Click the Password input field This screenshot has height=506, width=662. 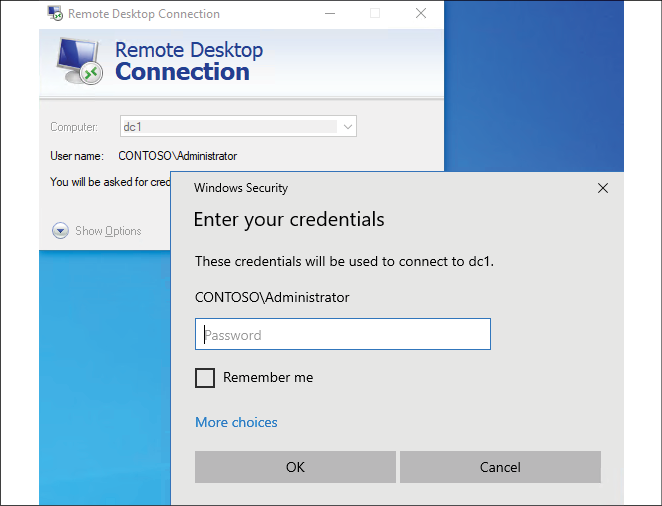pos(343,334)
